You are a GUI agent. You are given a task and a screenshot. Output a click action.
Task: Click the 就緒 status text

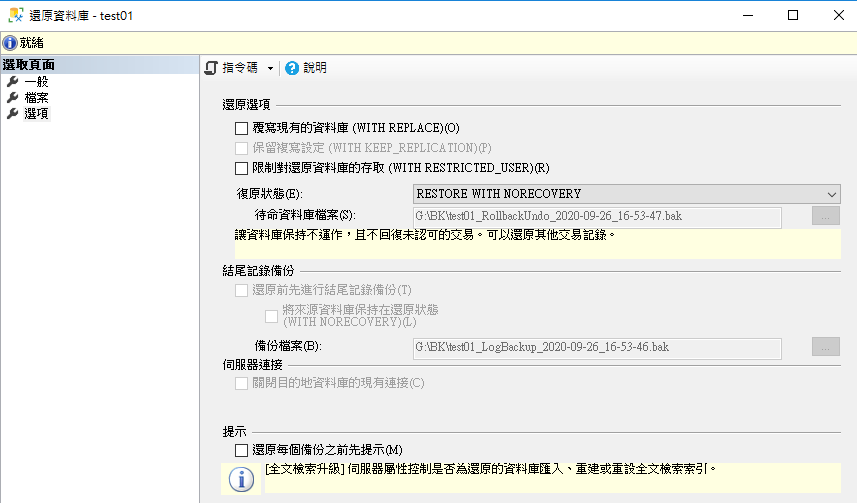pyautogui.click(x=32, y=43)
